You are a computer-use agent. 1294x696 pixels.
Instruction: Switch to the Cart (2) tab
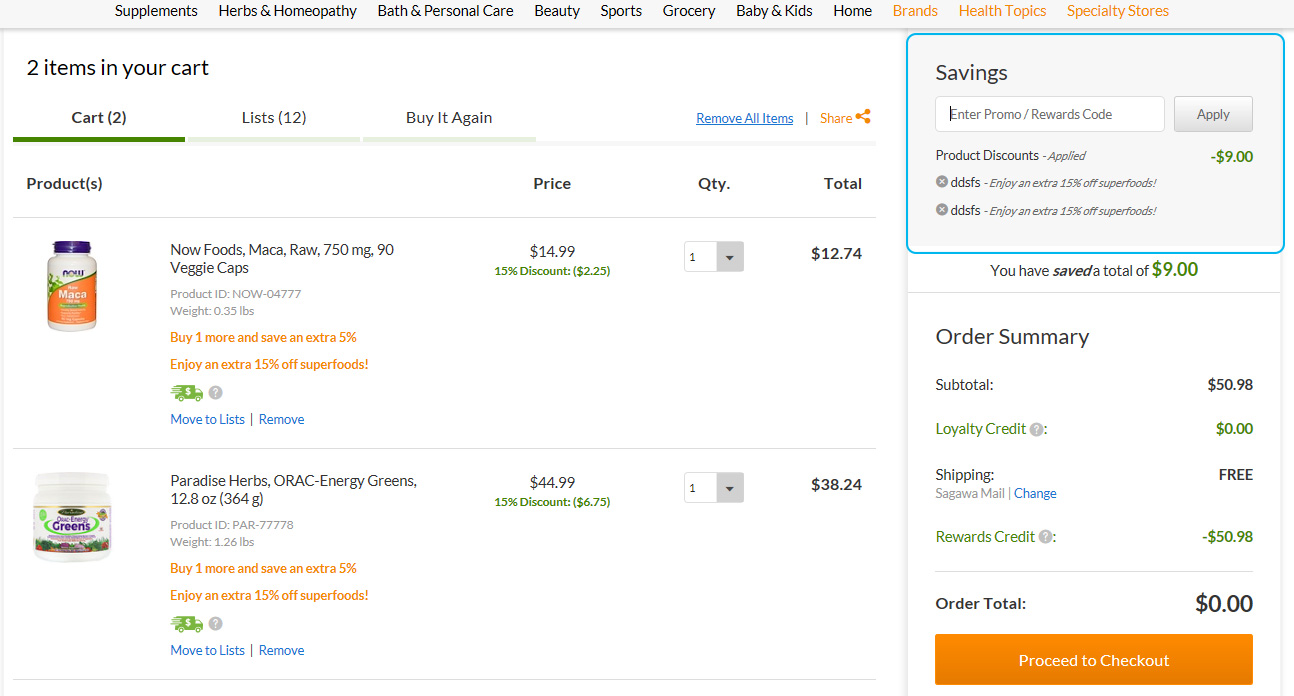[99, 118]
